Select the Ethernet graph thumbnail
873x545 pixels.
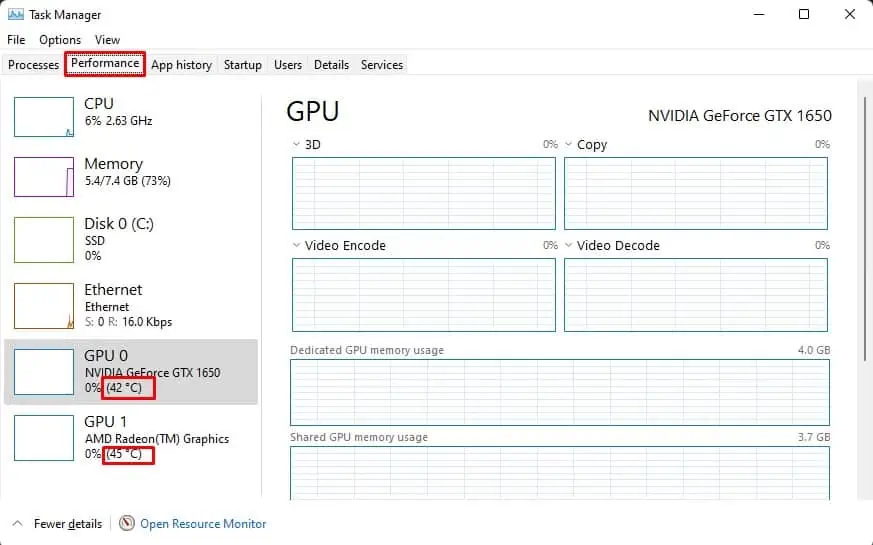44,306
